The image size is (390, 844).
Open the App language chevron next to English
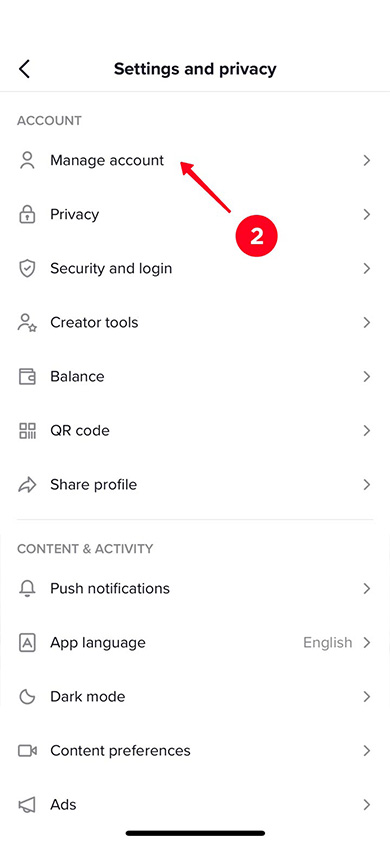pyautogui.click(x=367, y=642)
